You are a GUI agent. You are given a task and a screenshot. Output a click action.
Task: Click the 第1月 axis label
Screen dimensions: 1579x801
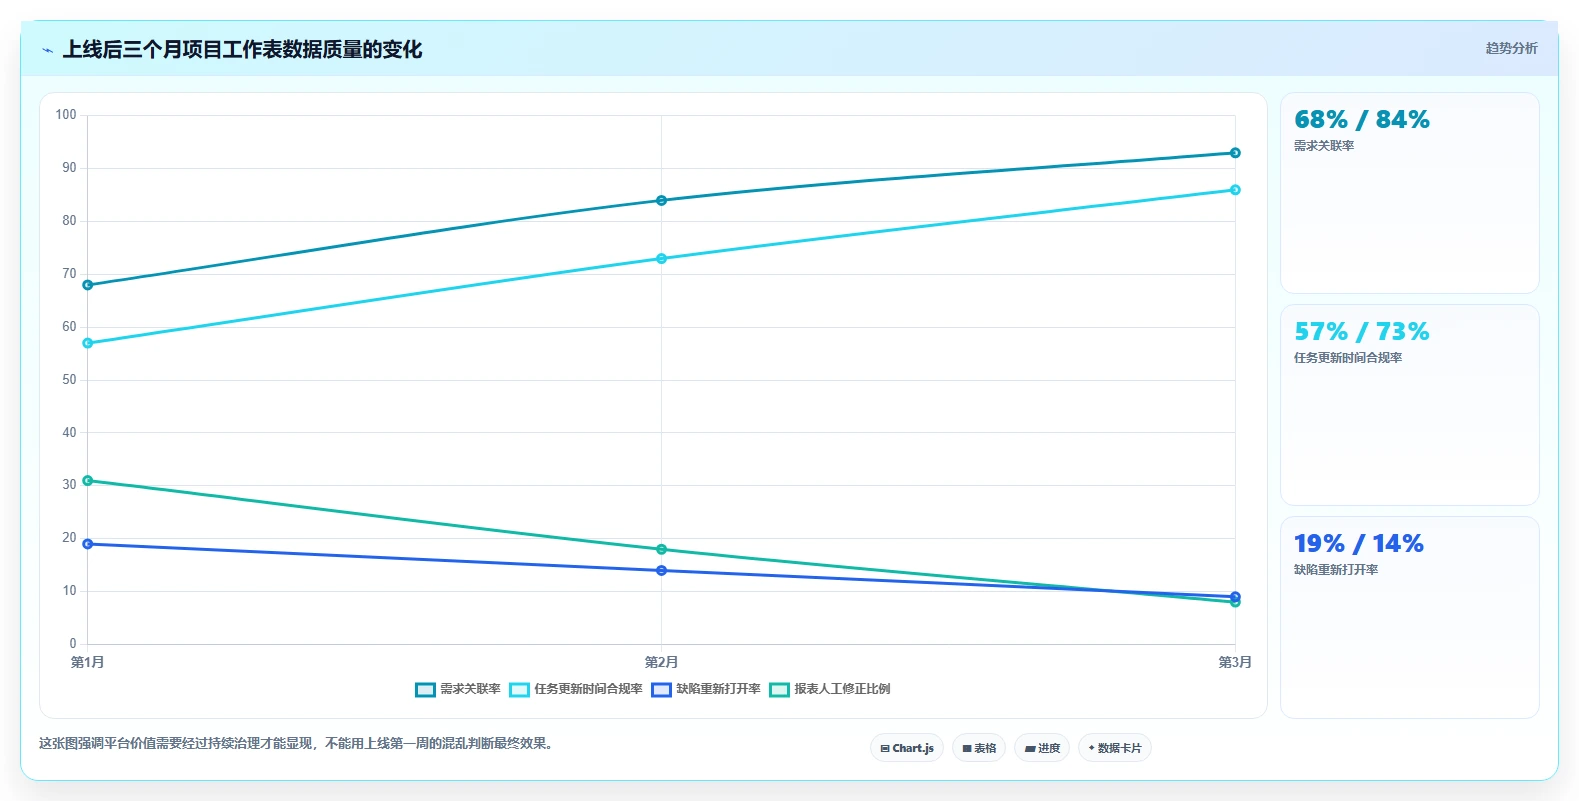pyautogui.click(x=88, y=662)
